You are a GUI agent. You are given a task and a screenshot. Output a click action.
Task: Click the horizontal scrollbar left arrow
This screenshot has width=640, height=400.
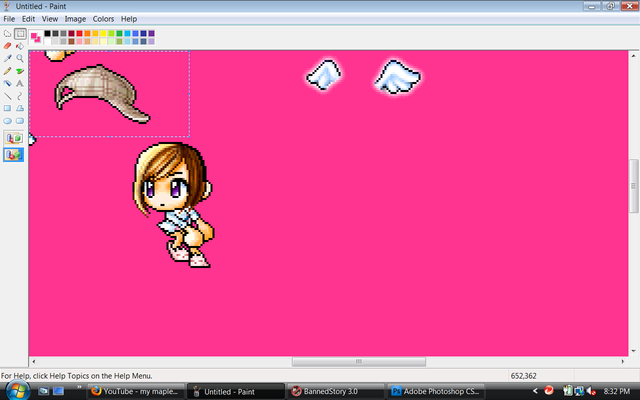tap(33, 362)
